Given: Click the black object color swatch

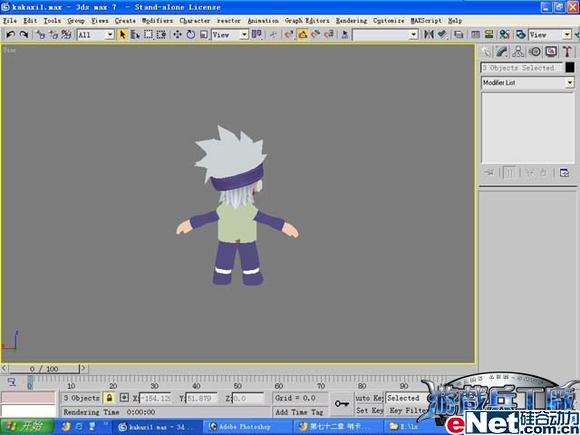Looking at the screenshot, I should (570, 67).
